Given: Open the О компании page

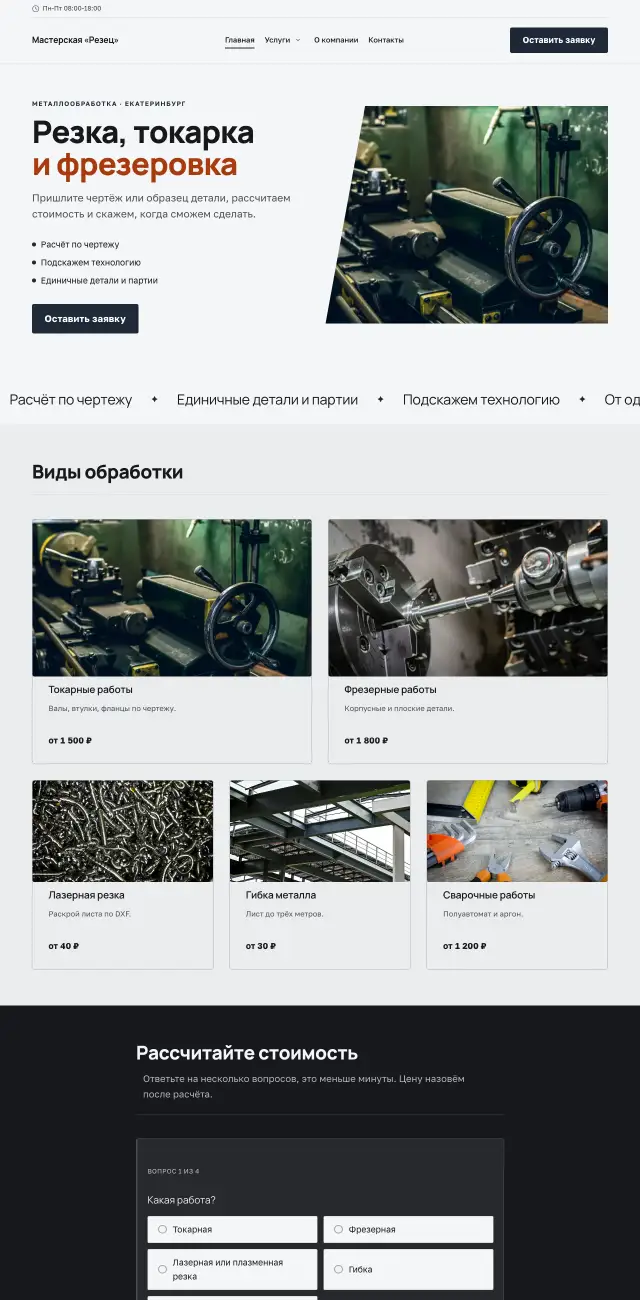Looking at the screenshot, I should pyautogui.click(x=336, y=40).
